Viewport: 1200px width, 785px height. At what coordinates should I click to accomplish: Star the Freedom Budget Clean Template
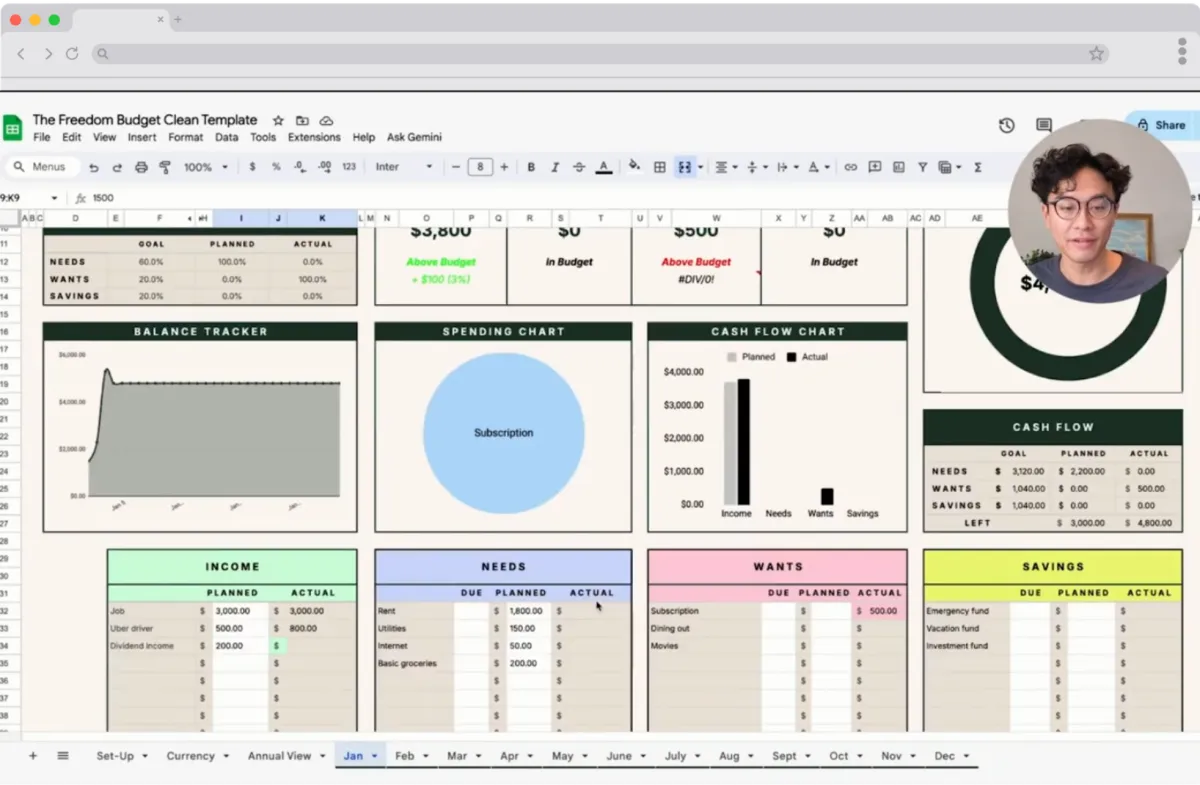(279, 120)
